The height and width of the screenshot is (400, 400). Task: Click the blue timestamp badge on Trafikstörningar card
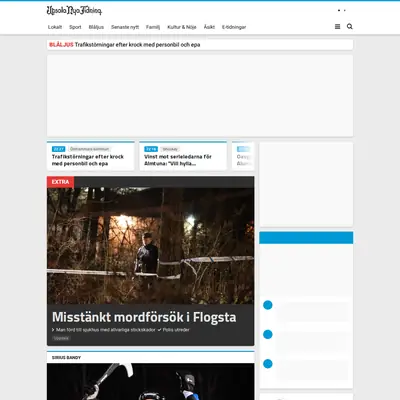pyautogui.click(x=58, y=149)
